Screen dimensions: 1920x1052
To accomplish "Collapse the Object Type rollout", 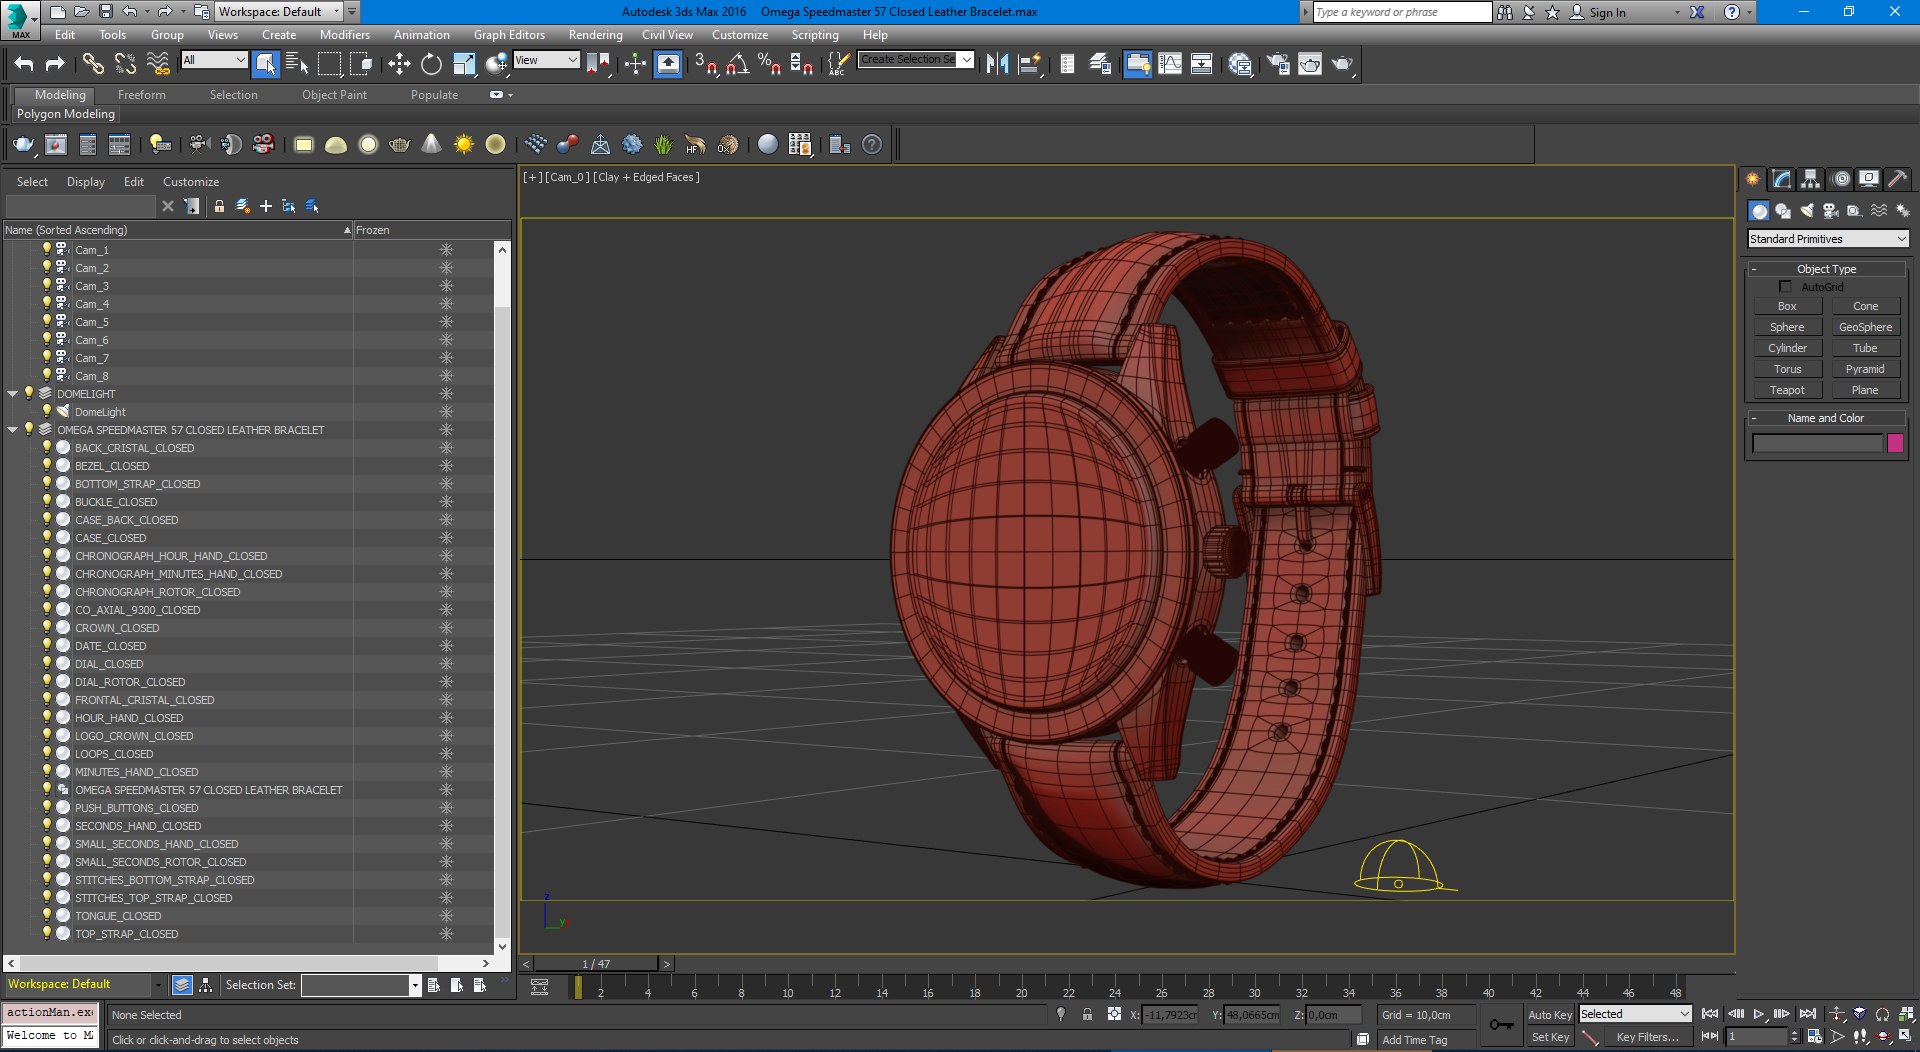I will click(x=1826, y=269).
